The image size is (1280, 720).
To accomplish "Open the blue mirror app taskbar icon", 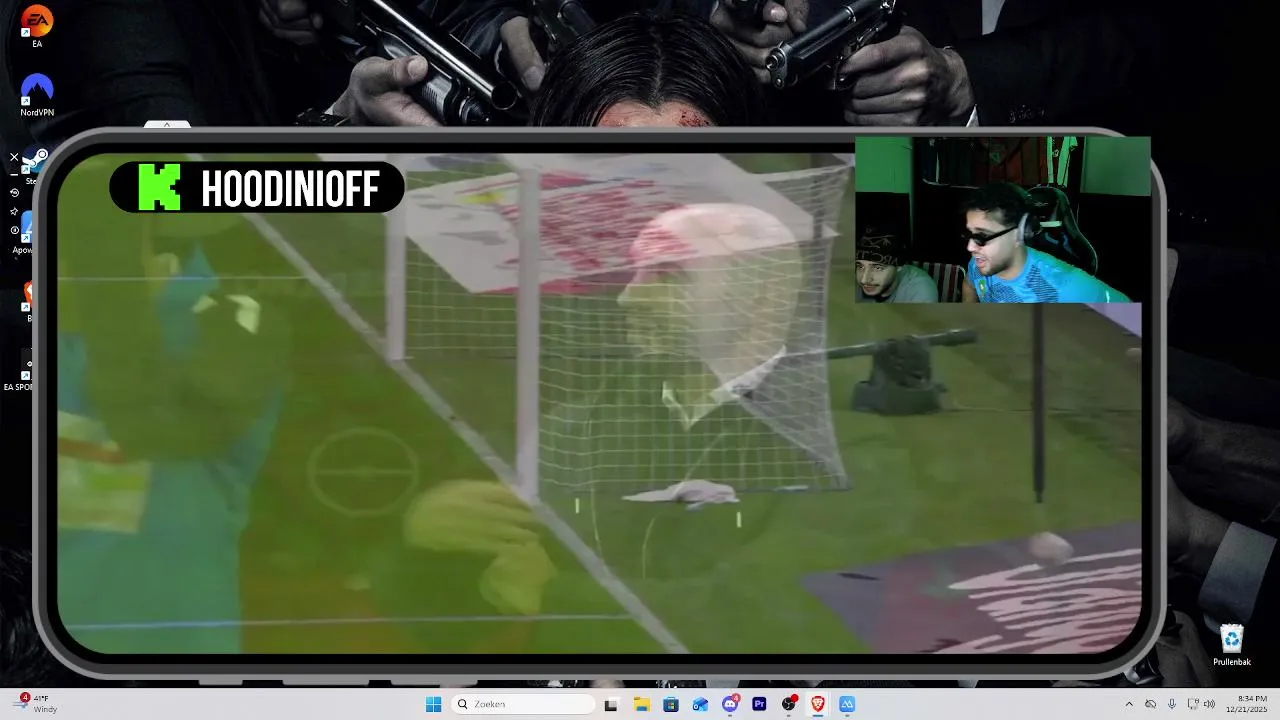I will [x=847, y=704].
